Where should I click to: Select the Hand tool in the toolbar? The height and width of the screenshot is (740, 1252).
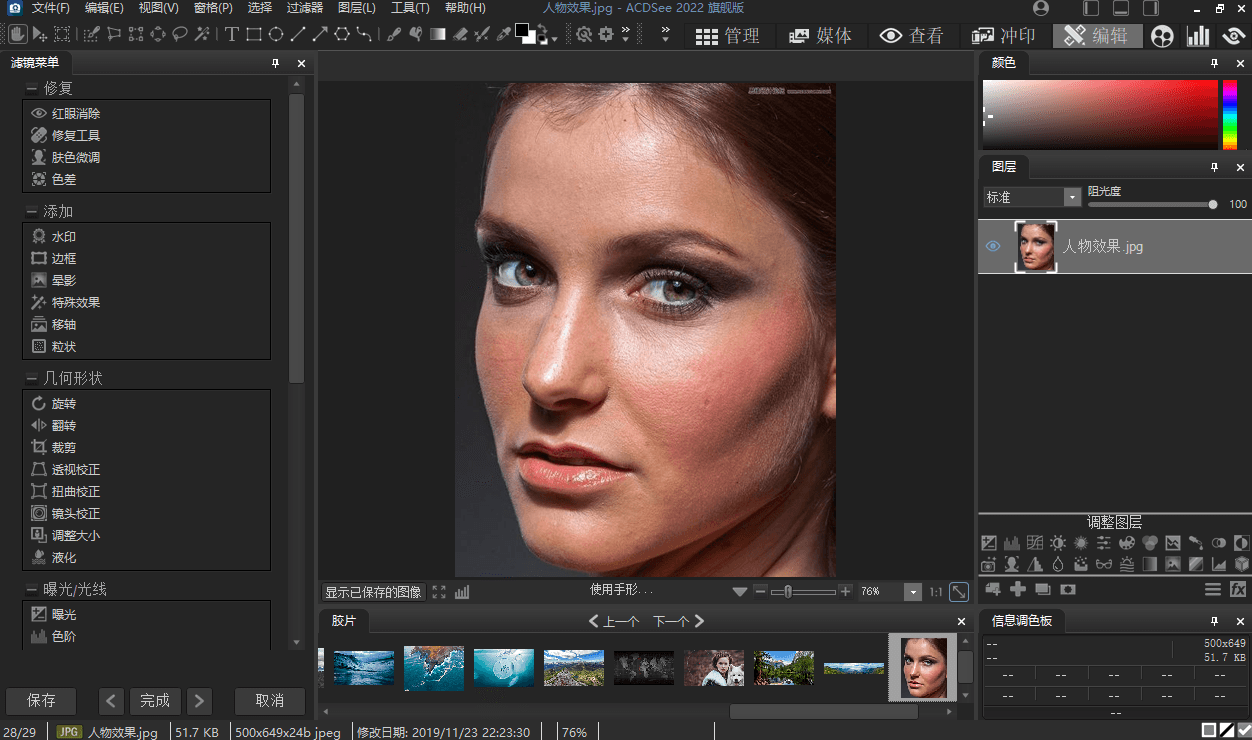18,35
